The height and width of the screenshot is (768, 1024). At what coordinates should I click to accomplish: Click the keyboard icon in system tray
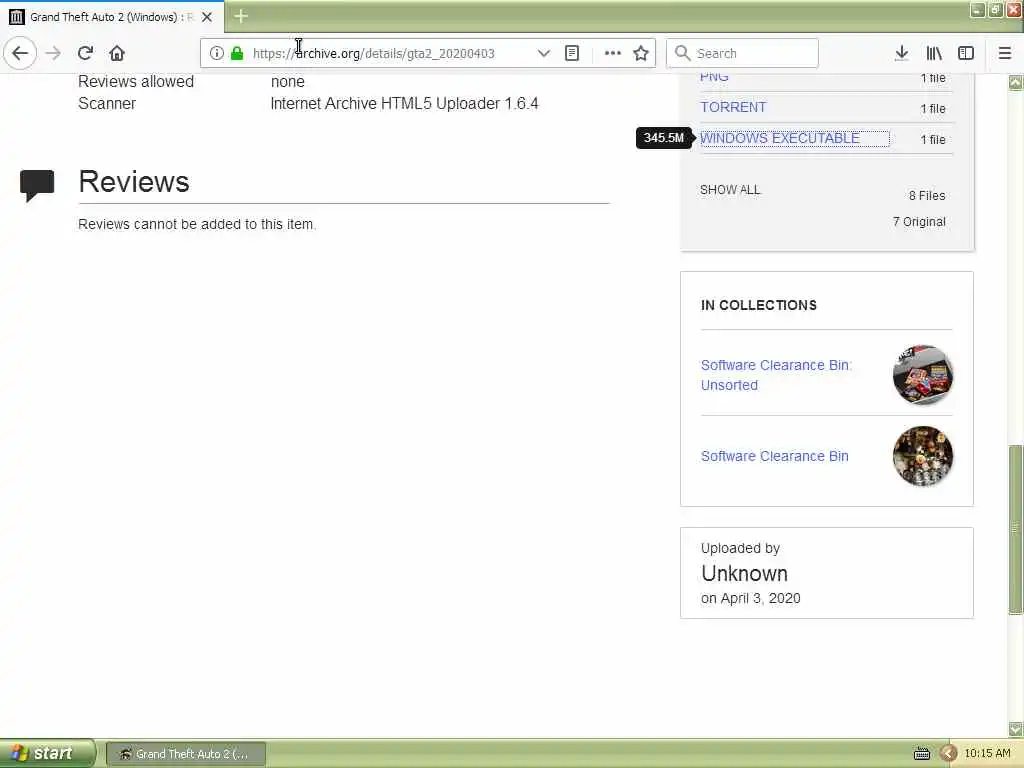click(921, 754)
